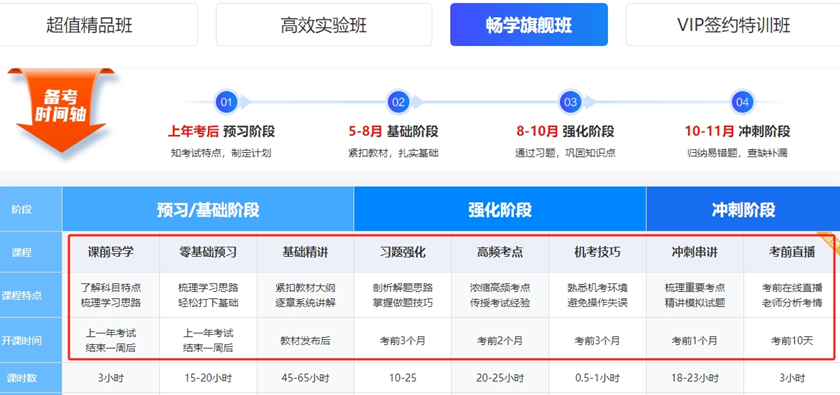Switch to the 超值精品班 tab
Screen dimensions: 840x395
[x=89, y=25]
